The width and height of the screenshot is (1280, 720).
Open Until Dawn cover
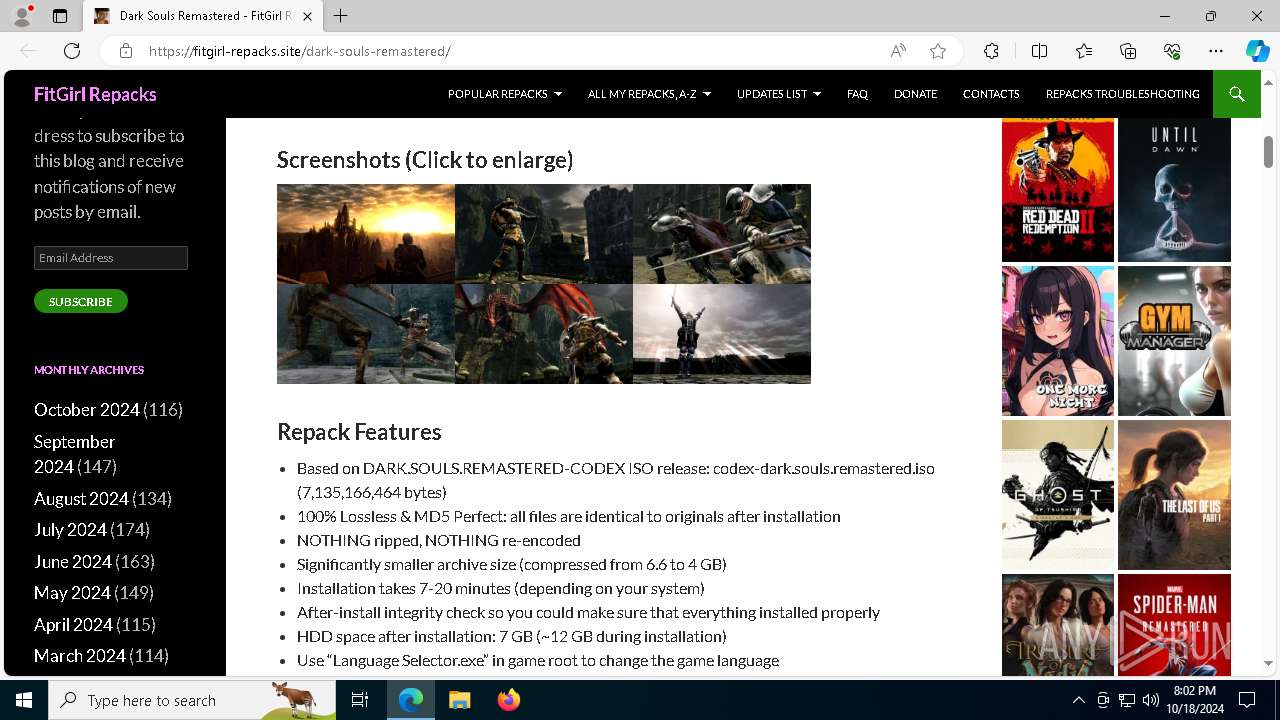pos(1174,190)
